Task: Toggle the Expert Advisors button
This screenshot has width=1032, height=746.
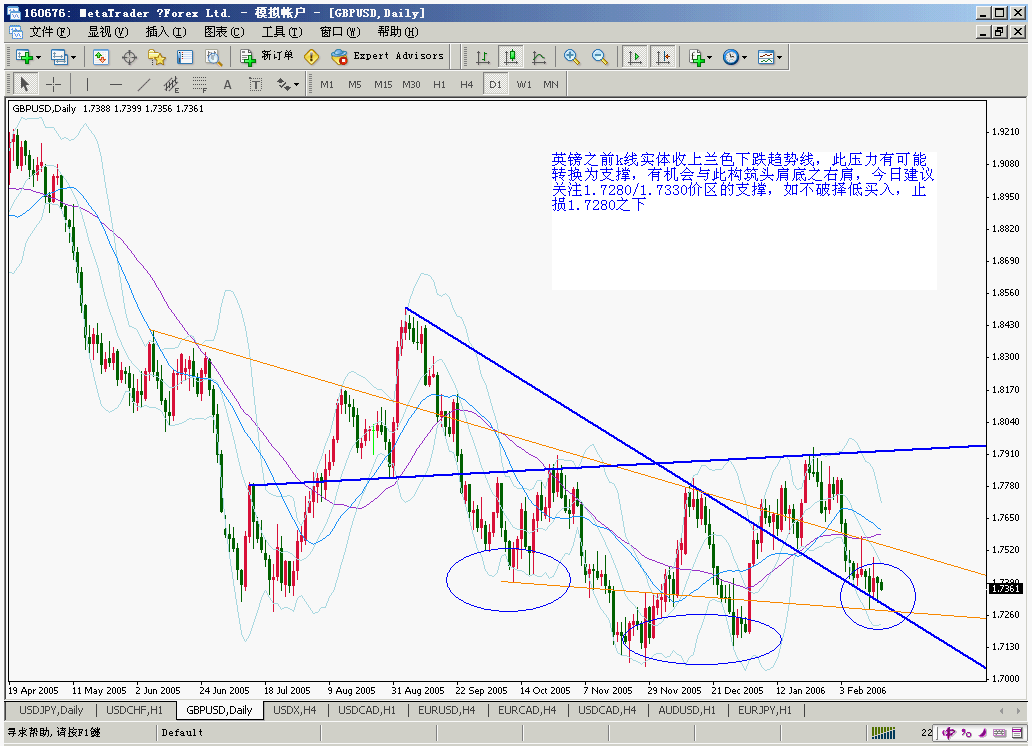Action: point(387,57)
